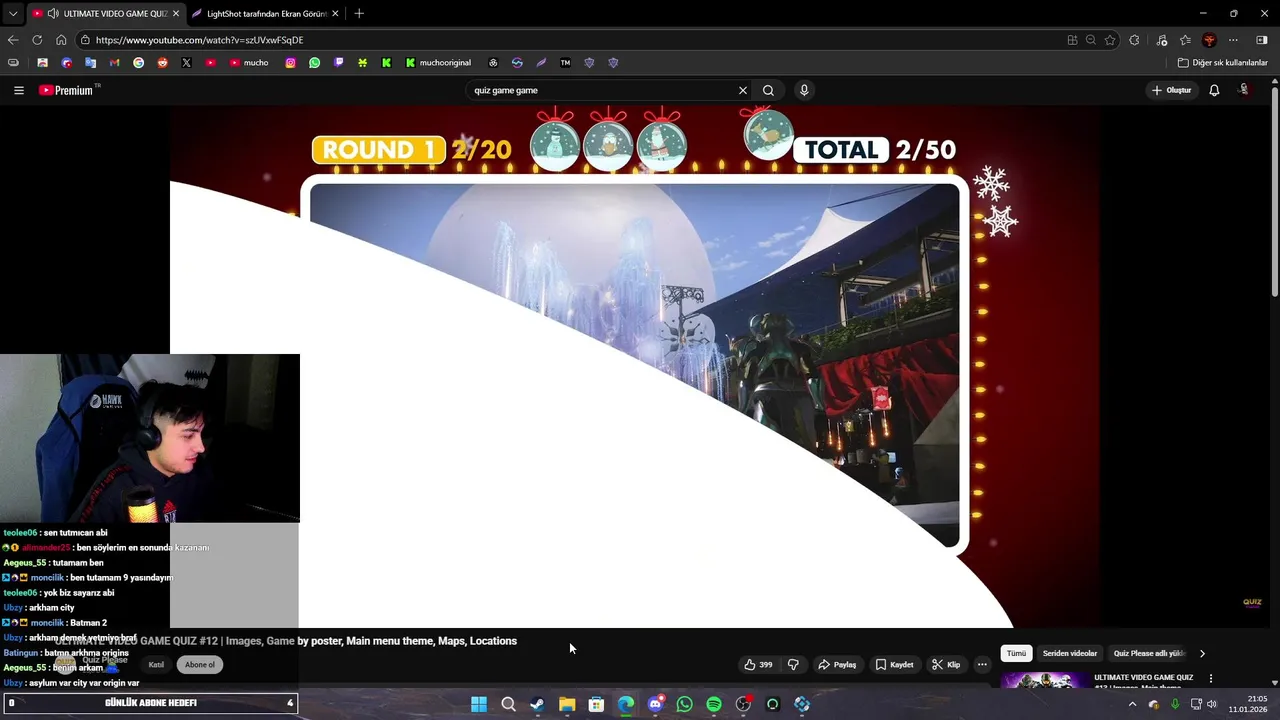The height and width of the screenshot is (720, 1280).
Task: Click the YouTube search input field
Action: click(600, 90)
